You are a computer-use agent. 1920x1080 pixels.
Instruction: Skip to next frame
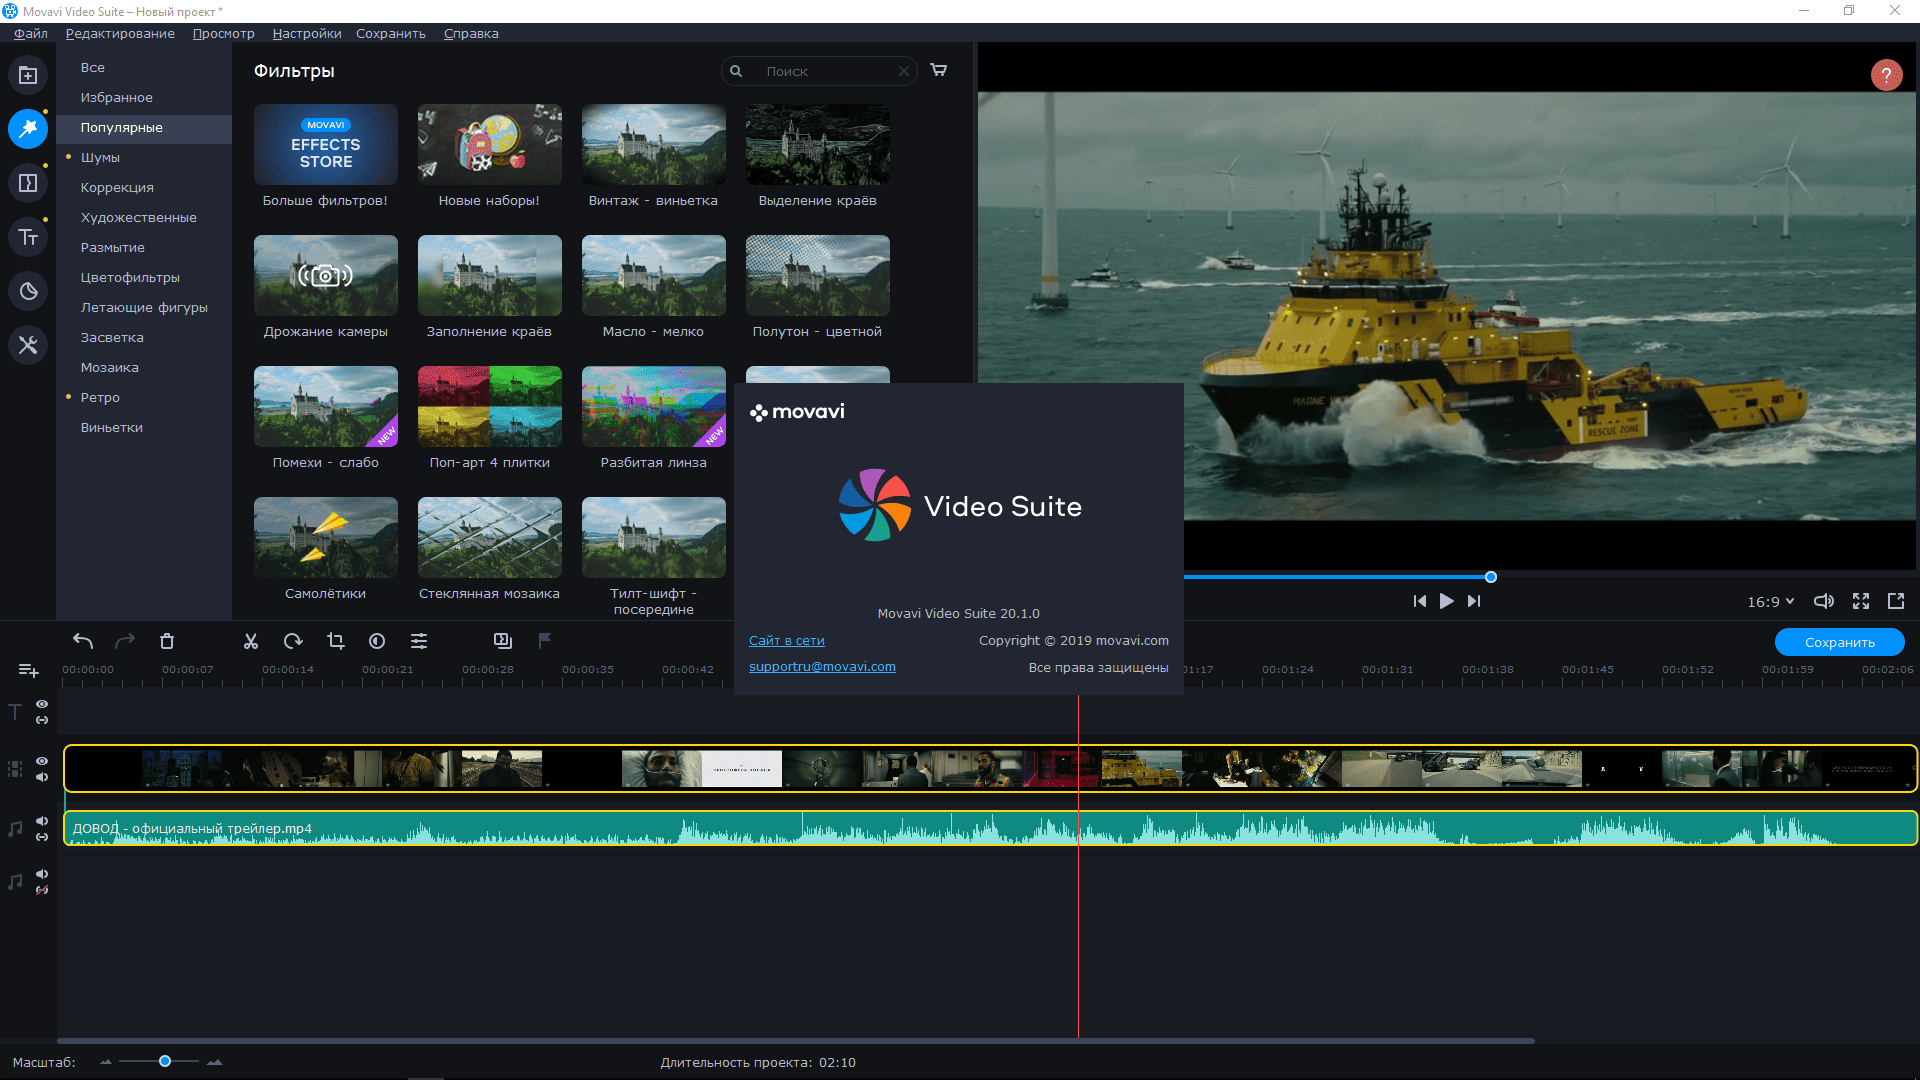click(x=1474, y=601)
